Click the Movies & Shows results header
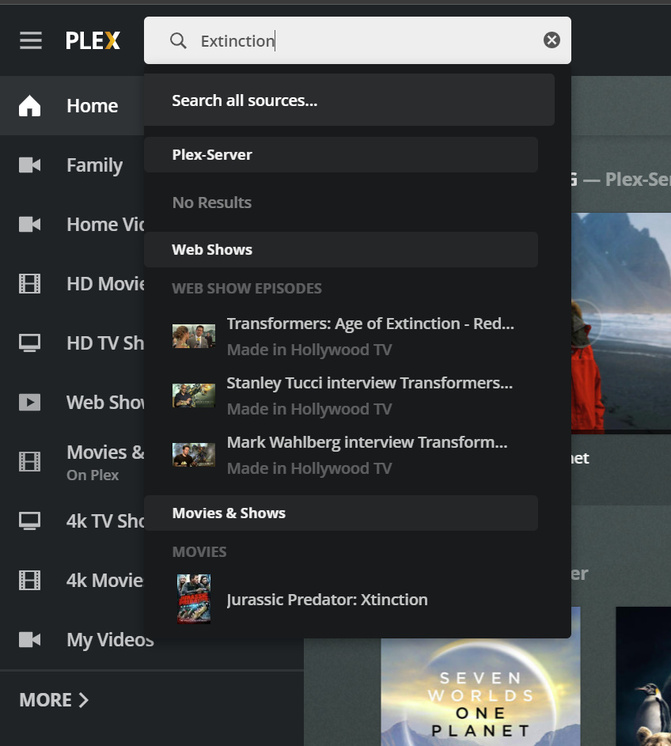The width and height of the screenshot is (671, 746). click(341, 513)
